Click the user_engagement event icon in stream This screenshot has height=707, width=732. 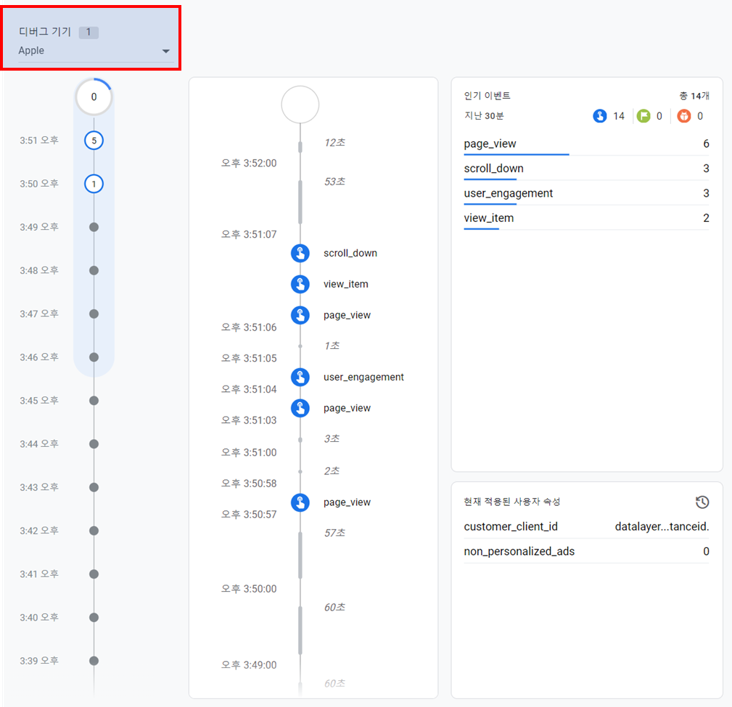pyautogui.click(x=300, y=377)
